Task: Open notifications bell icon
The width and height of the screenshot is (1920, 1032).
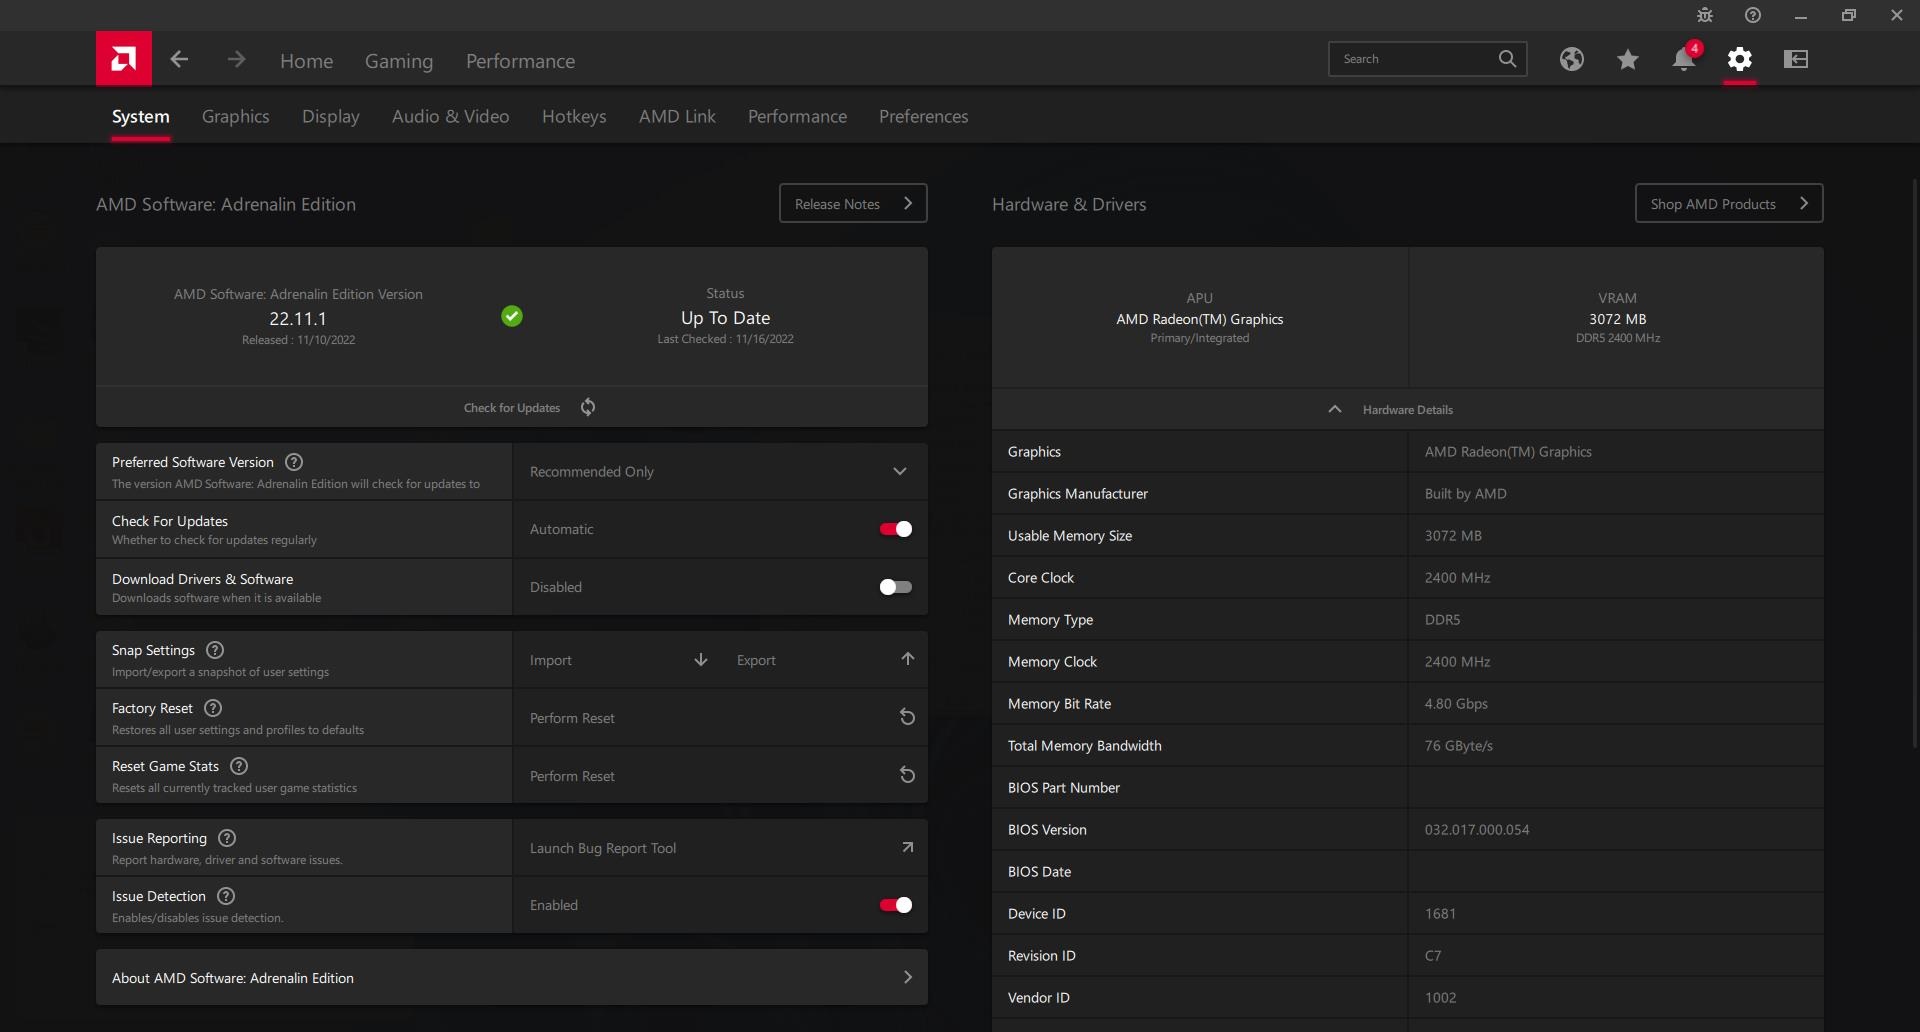Action: [x=1684, y=59]
